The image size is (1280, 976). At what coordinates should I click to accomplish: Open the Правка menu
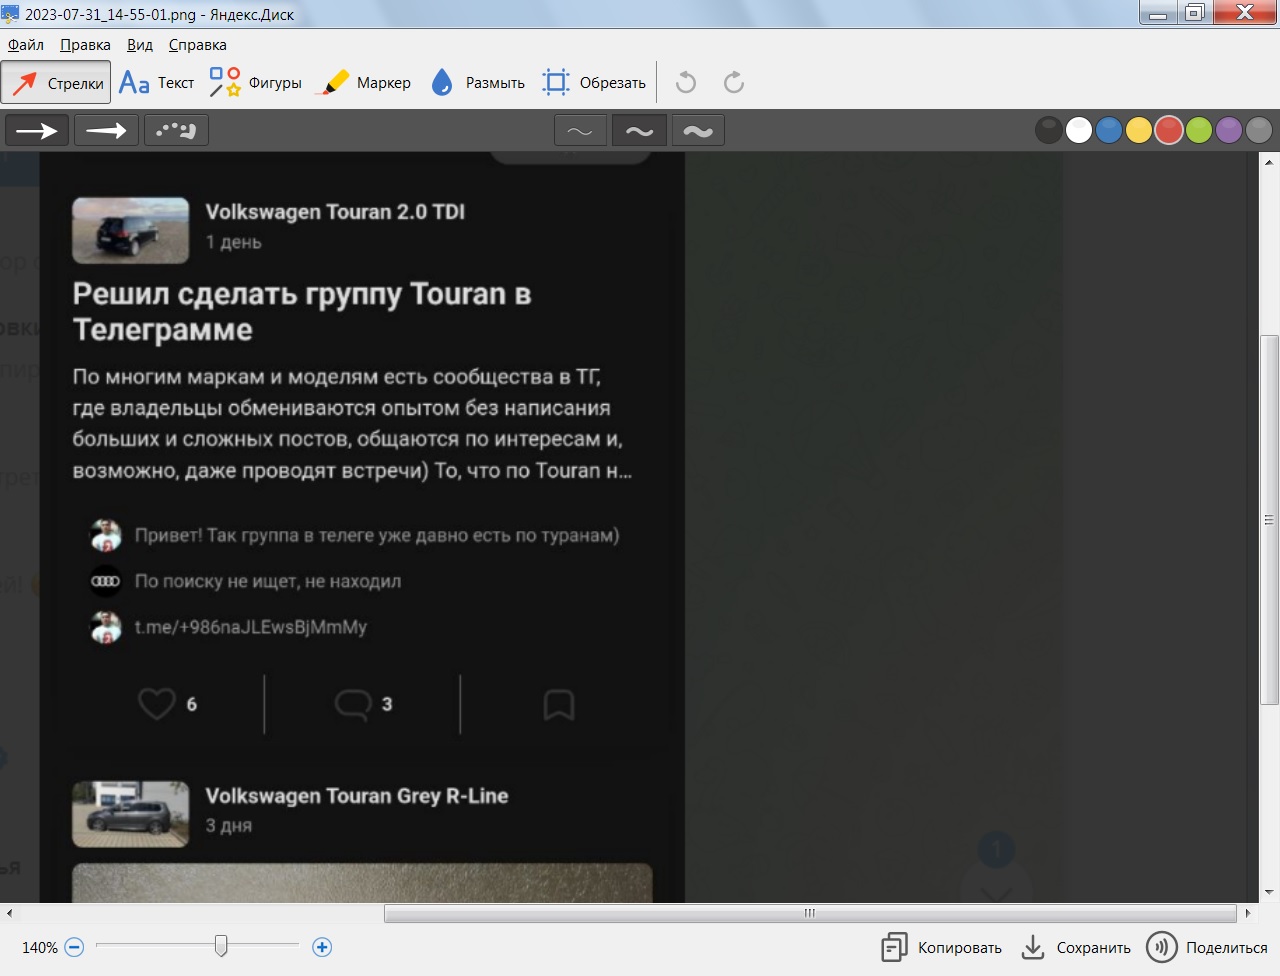(x=85, y=45)
